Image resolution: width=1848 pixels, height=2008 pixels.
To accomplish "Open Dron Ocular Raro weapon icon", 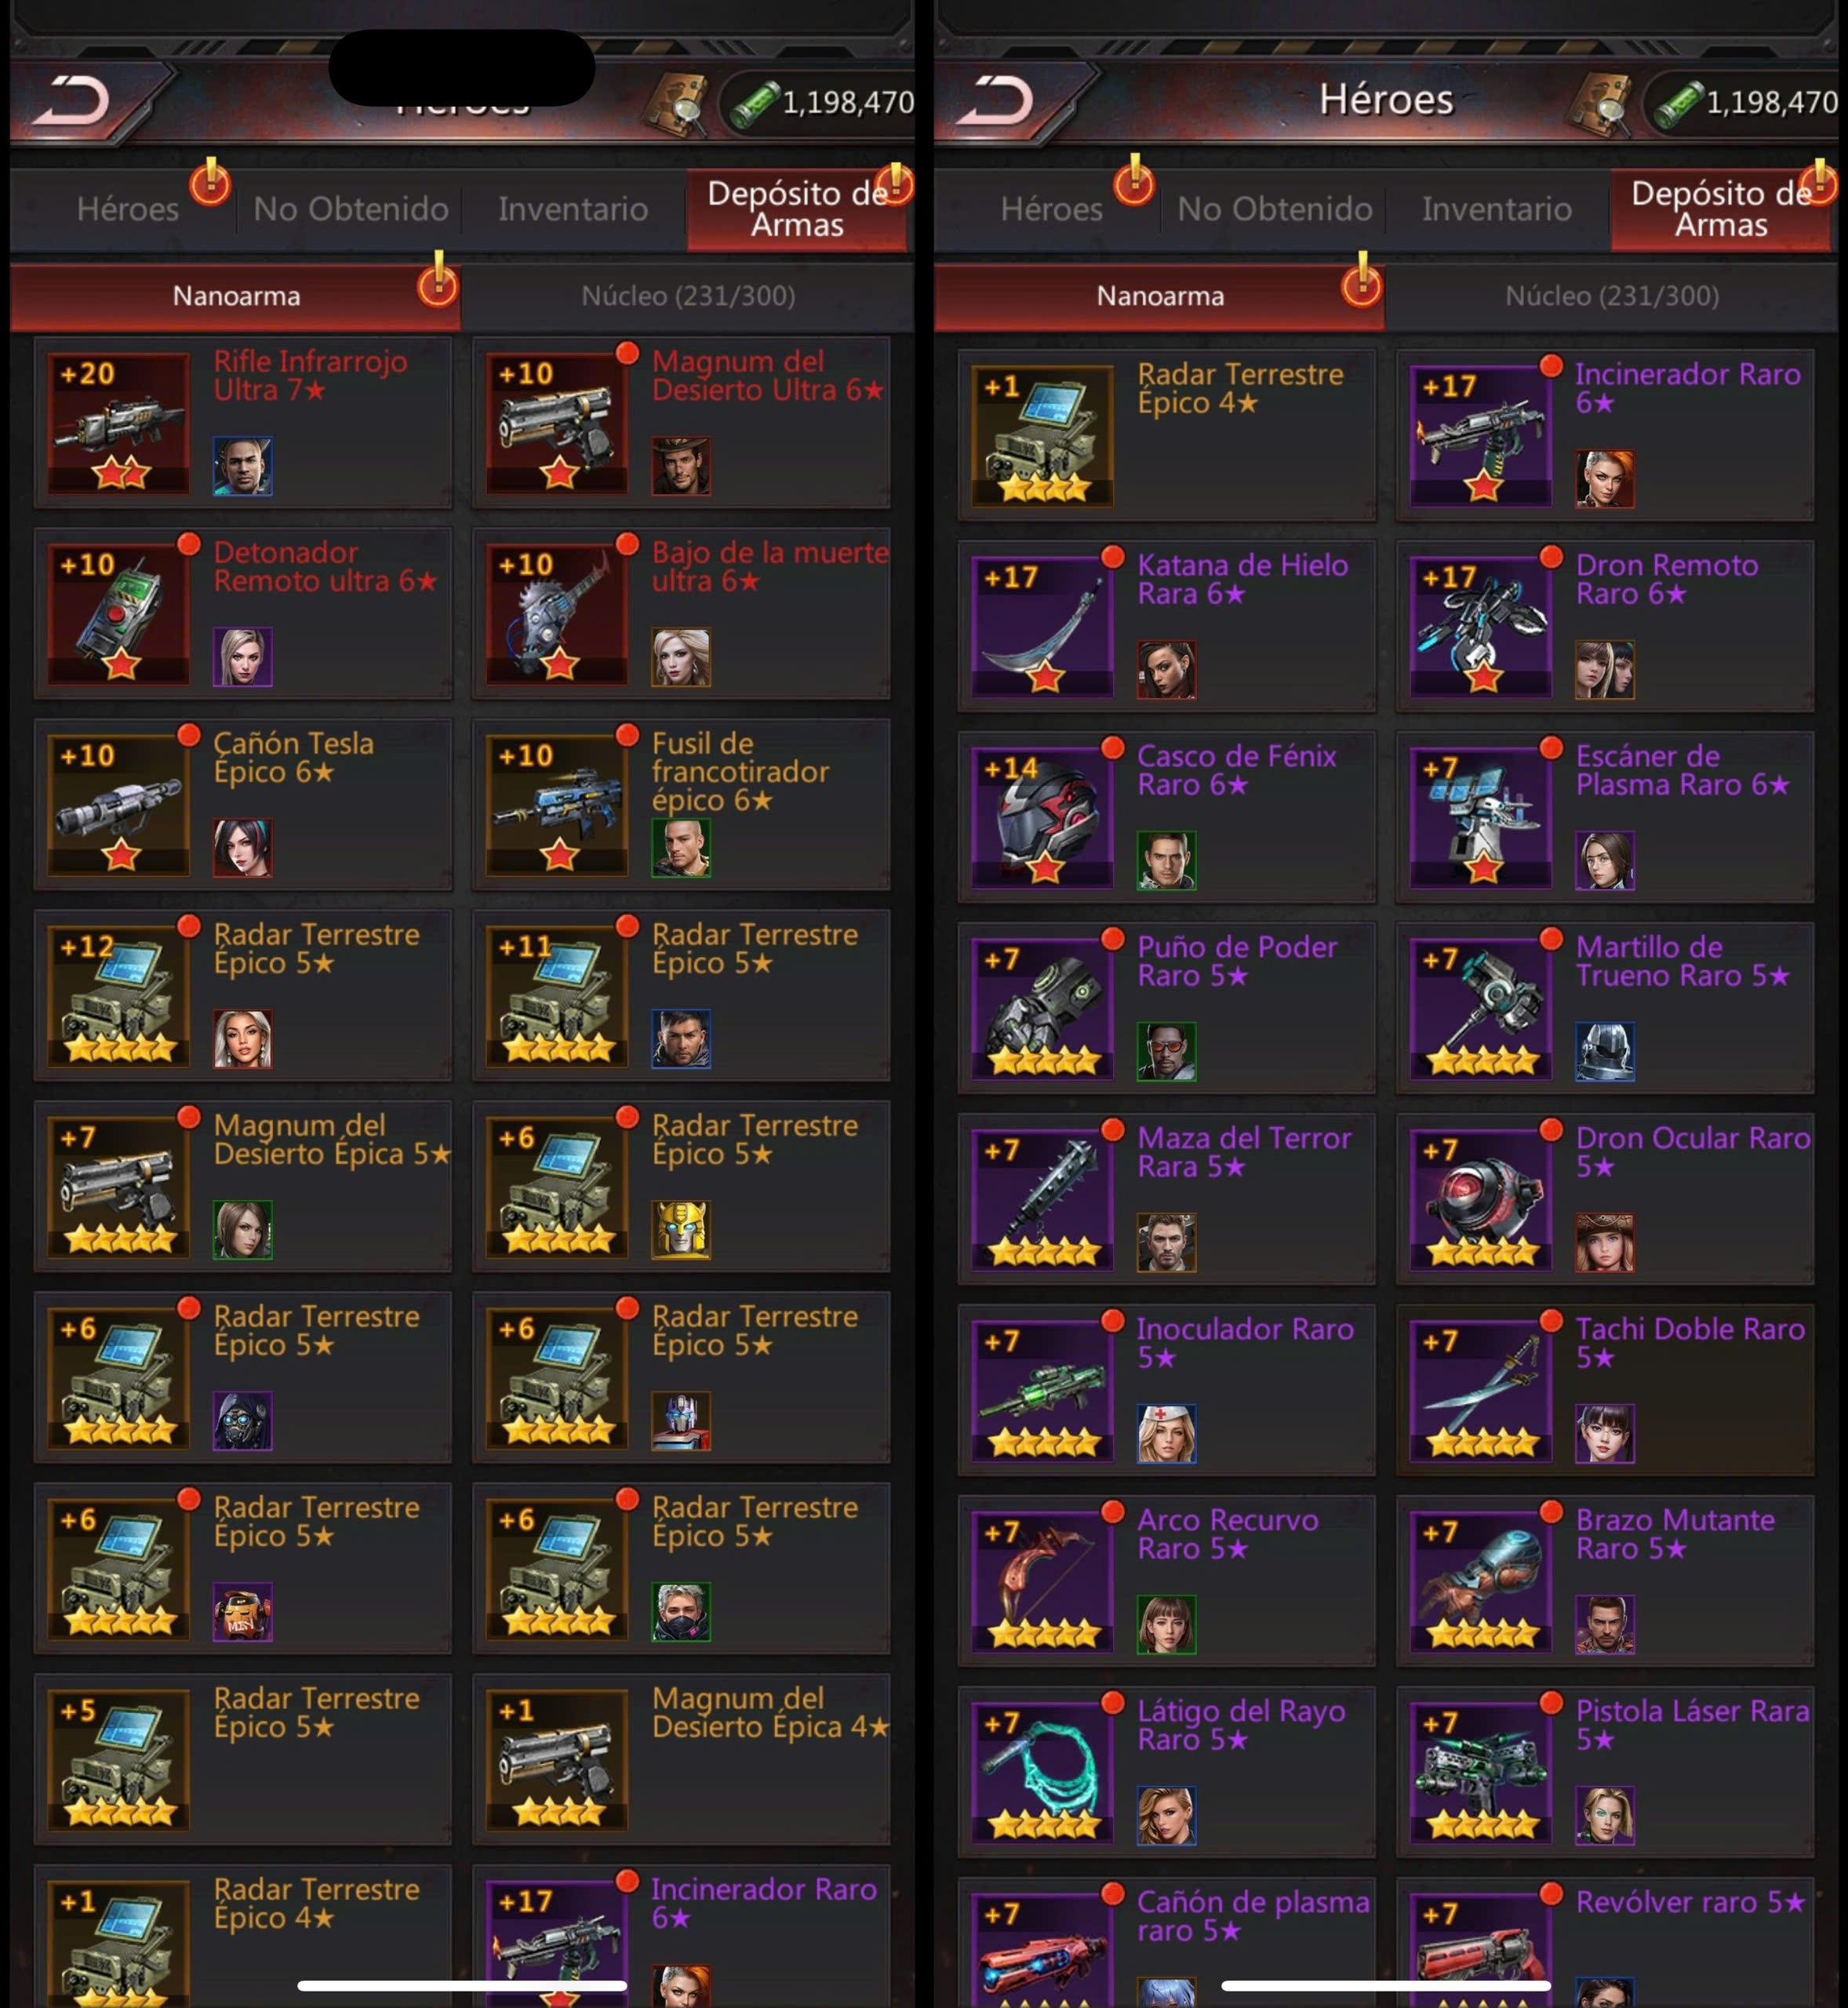I will [1481, 1199].
